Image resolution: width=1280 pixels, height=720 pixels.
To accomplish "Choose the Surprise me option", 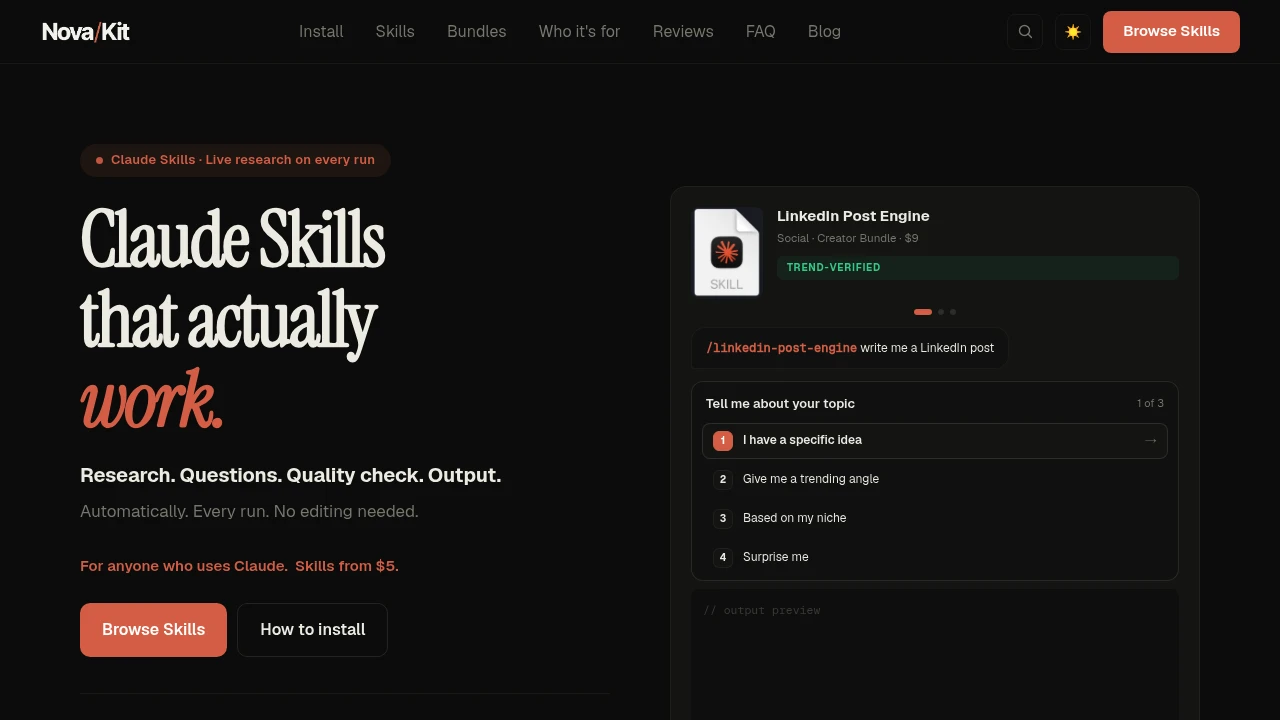I will point(935,557).
